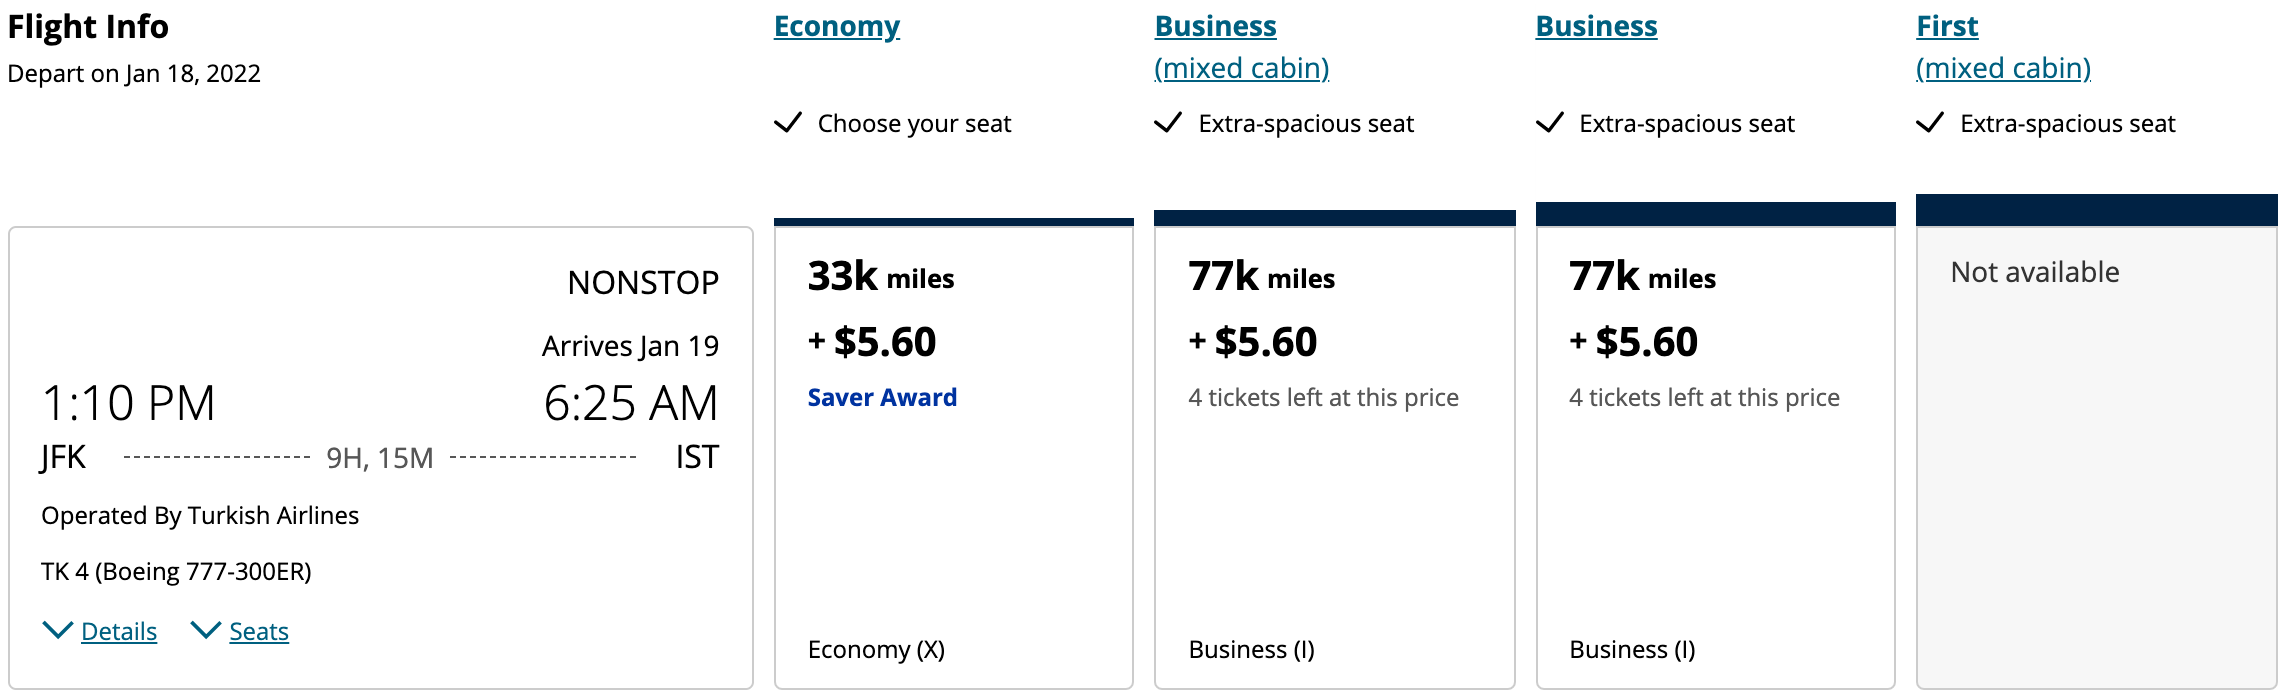This screenshot has height=700, width=2286.
Task: Click the First (mixed cabin) column header
Action: point(2003,47)
